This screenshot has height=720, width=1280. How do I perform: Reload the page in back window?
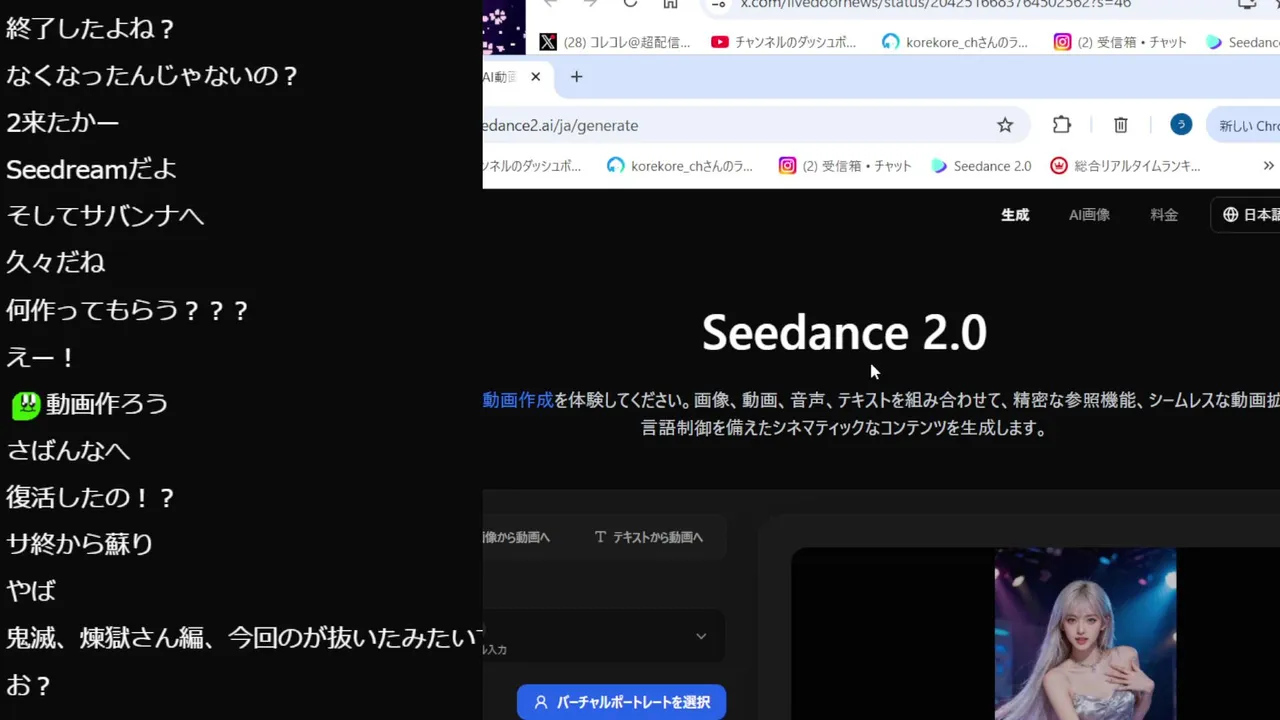point(630,4)
